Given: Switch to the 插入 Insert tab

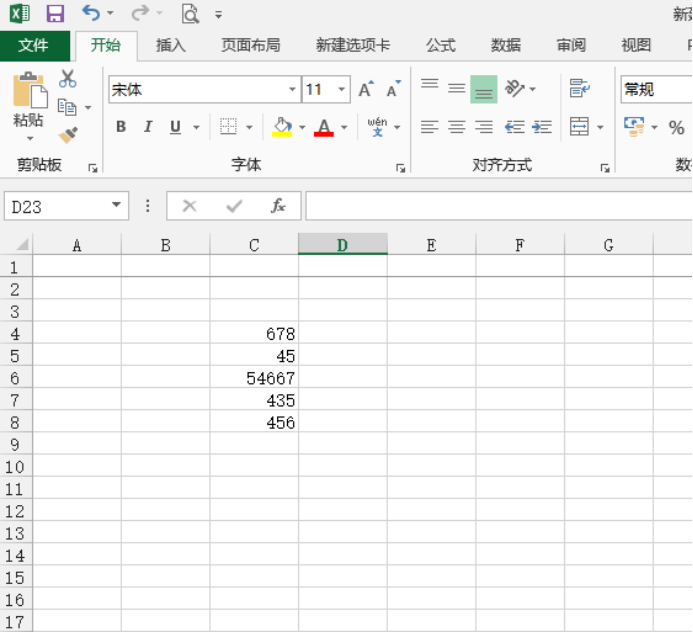Looking at the screenshot, I should click(171, 46).
